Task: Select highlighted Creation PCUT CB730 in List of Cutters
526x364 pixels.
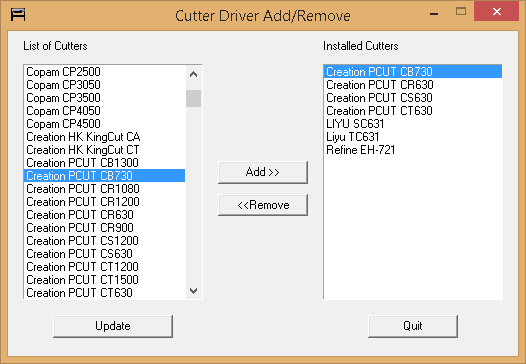Action: pos(104,176)
